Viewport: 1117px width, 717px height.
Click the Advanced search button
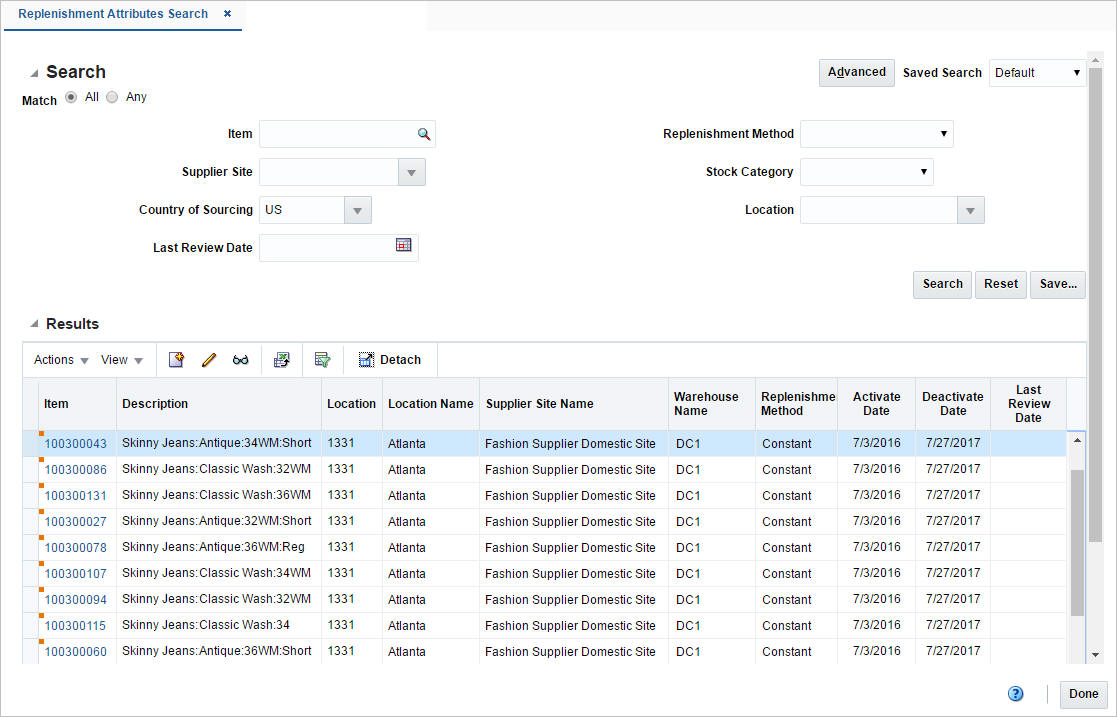856,72
